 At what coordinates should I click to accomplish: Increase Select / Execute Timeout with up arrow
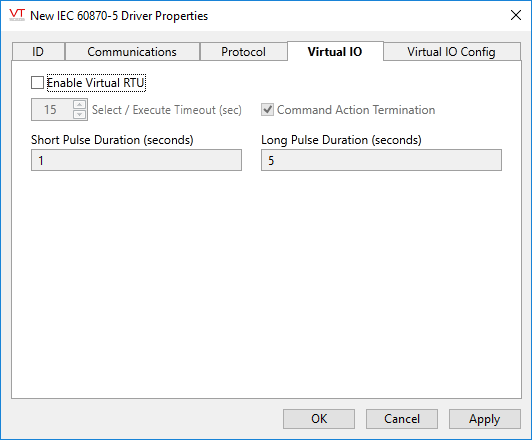(79, 104)
